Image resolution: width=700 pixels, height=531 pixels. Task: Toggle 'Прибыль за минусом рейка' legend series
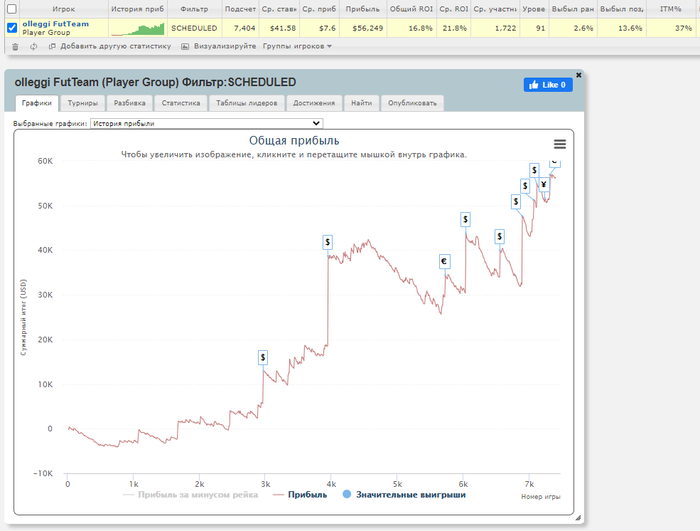click(x=191, y=495)
